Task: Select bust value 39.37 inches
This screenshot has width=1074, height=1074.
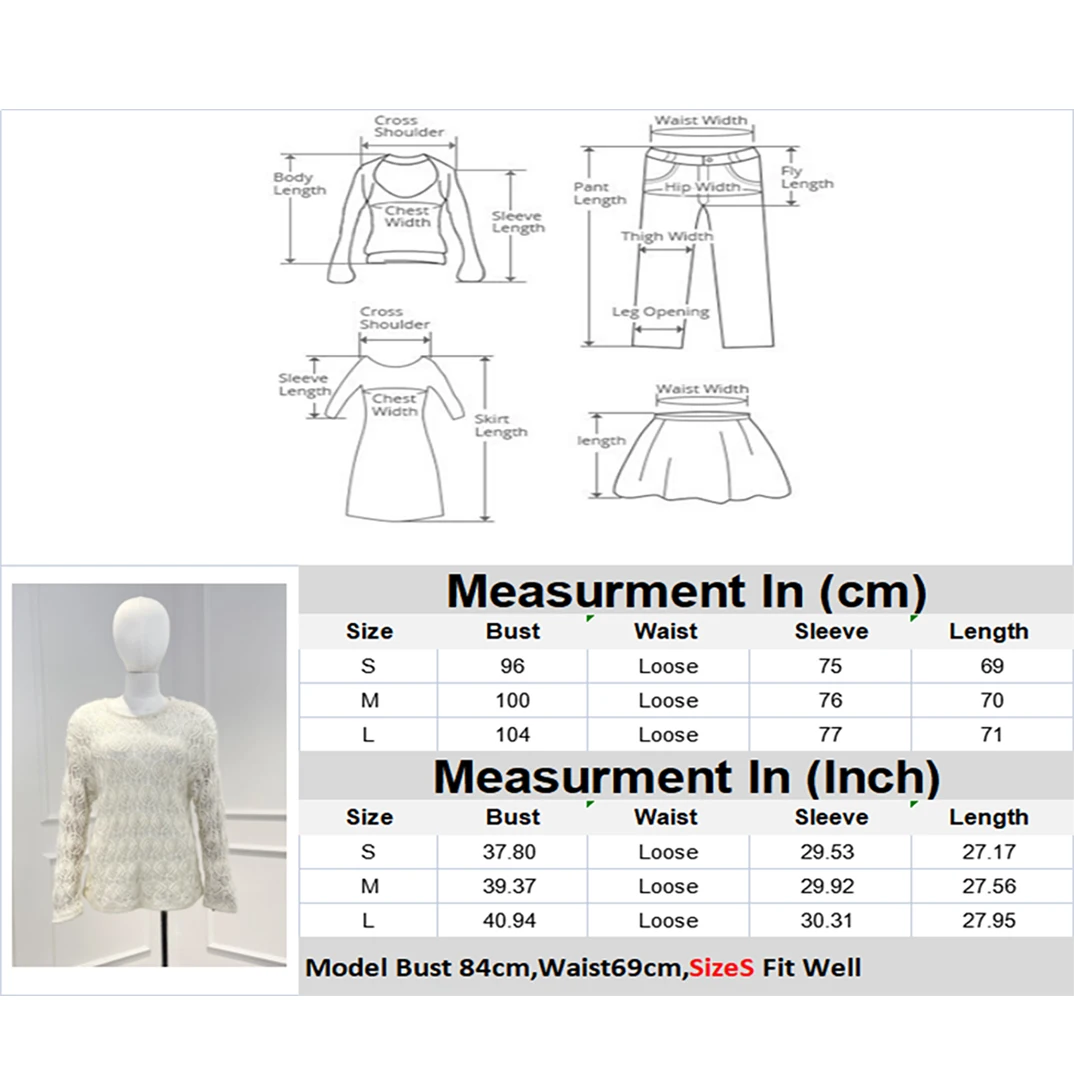Action: 509,886
